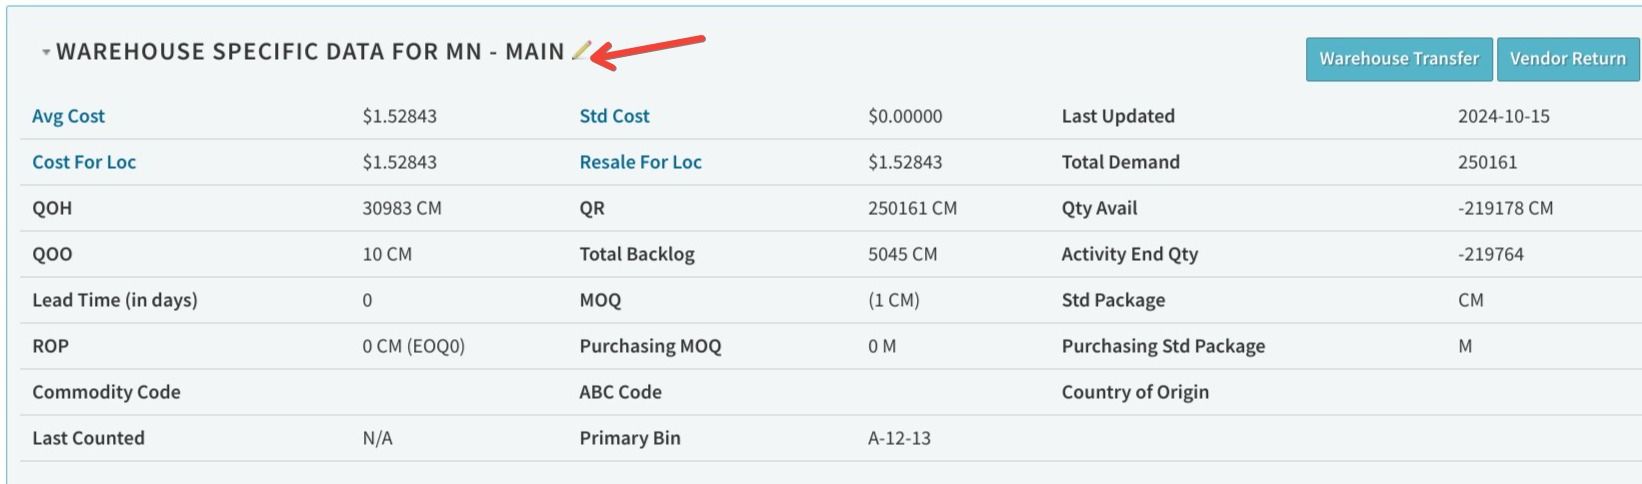Viewport: 1642px width, 484px height.
Task: Open the Avg Cost link
Action: pos(68,116)
